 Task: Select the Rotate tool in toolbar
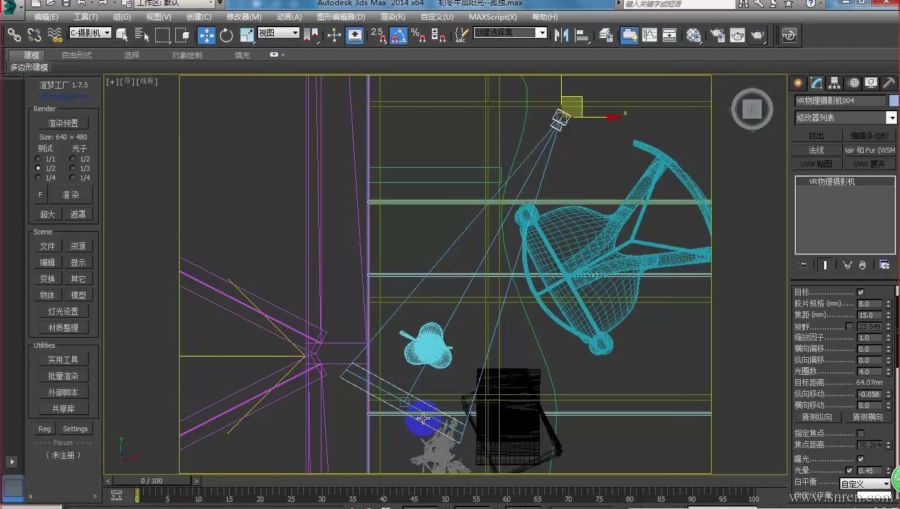click(226, 35)
